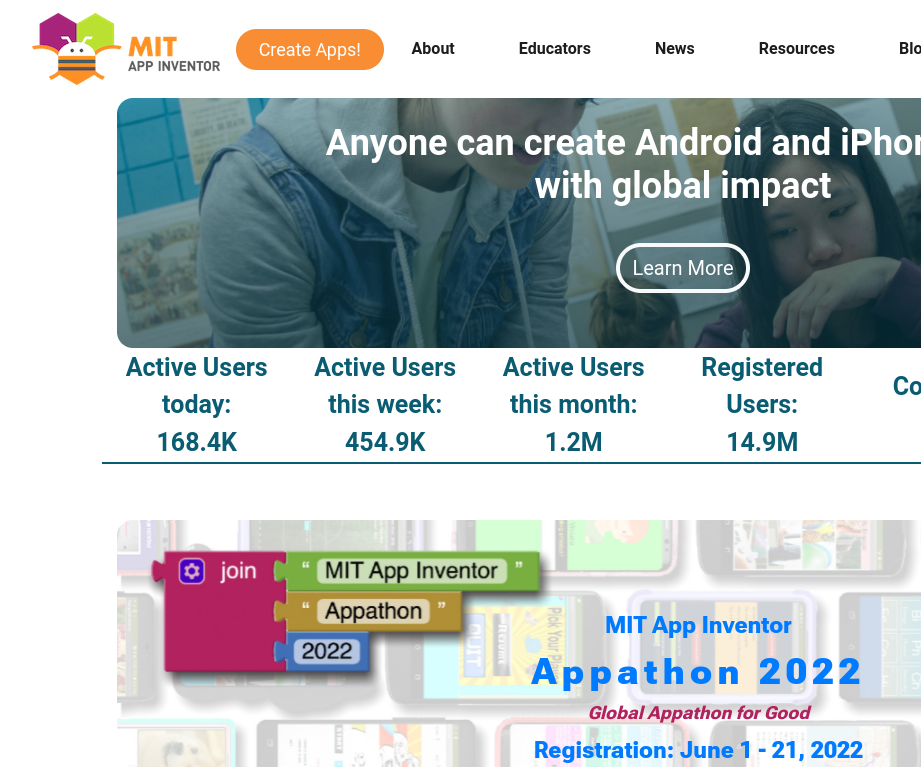
Task: Click Global Appathon for Good subtitle
Action: (699, 713)
